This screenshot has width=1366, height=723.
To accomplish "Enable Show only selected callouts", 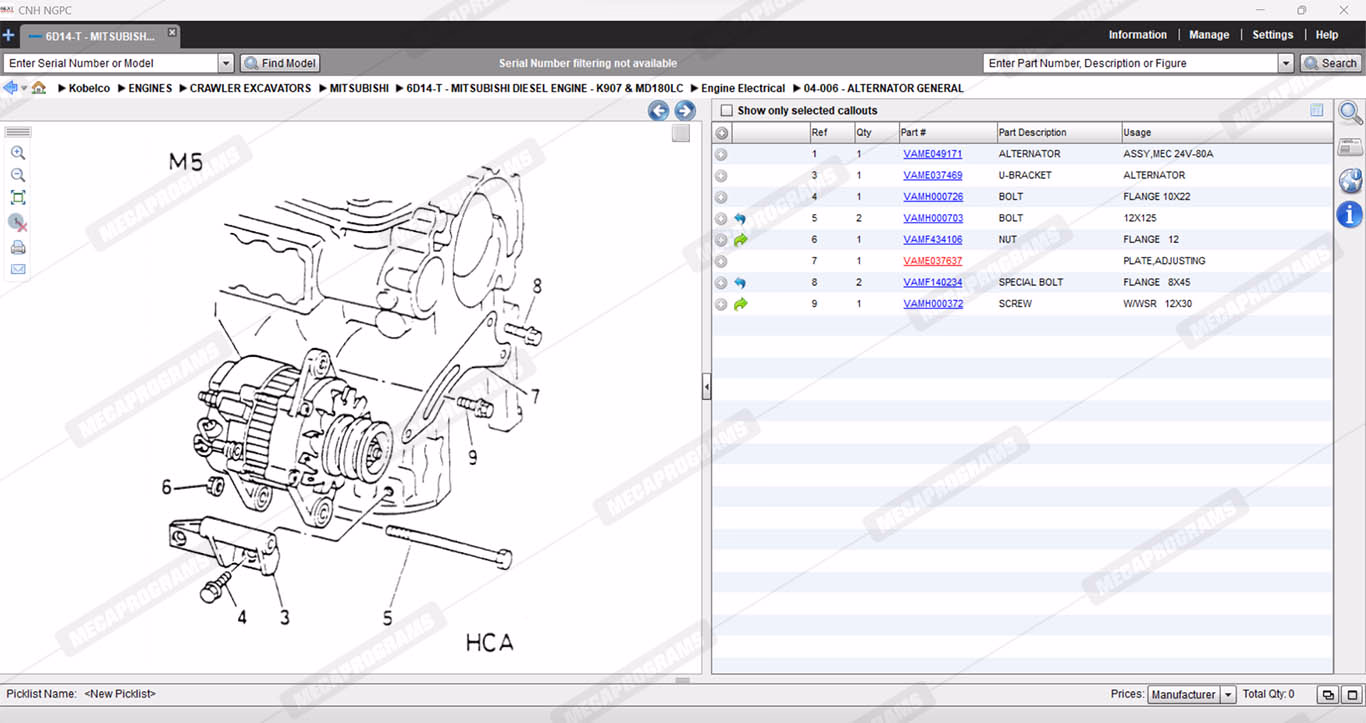I will (727, 111).
